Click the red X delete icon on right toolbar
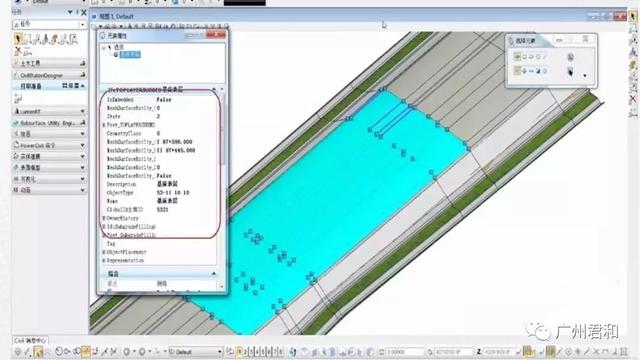 click(633, 99)
